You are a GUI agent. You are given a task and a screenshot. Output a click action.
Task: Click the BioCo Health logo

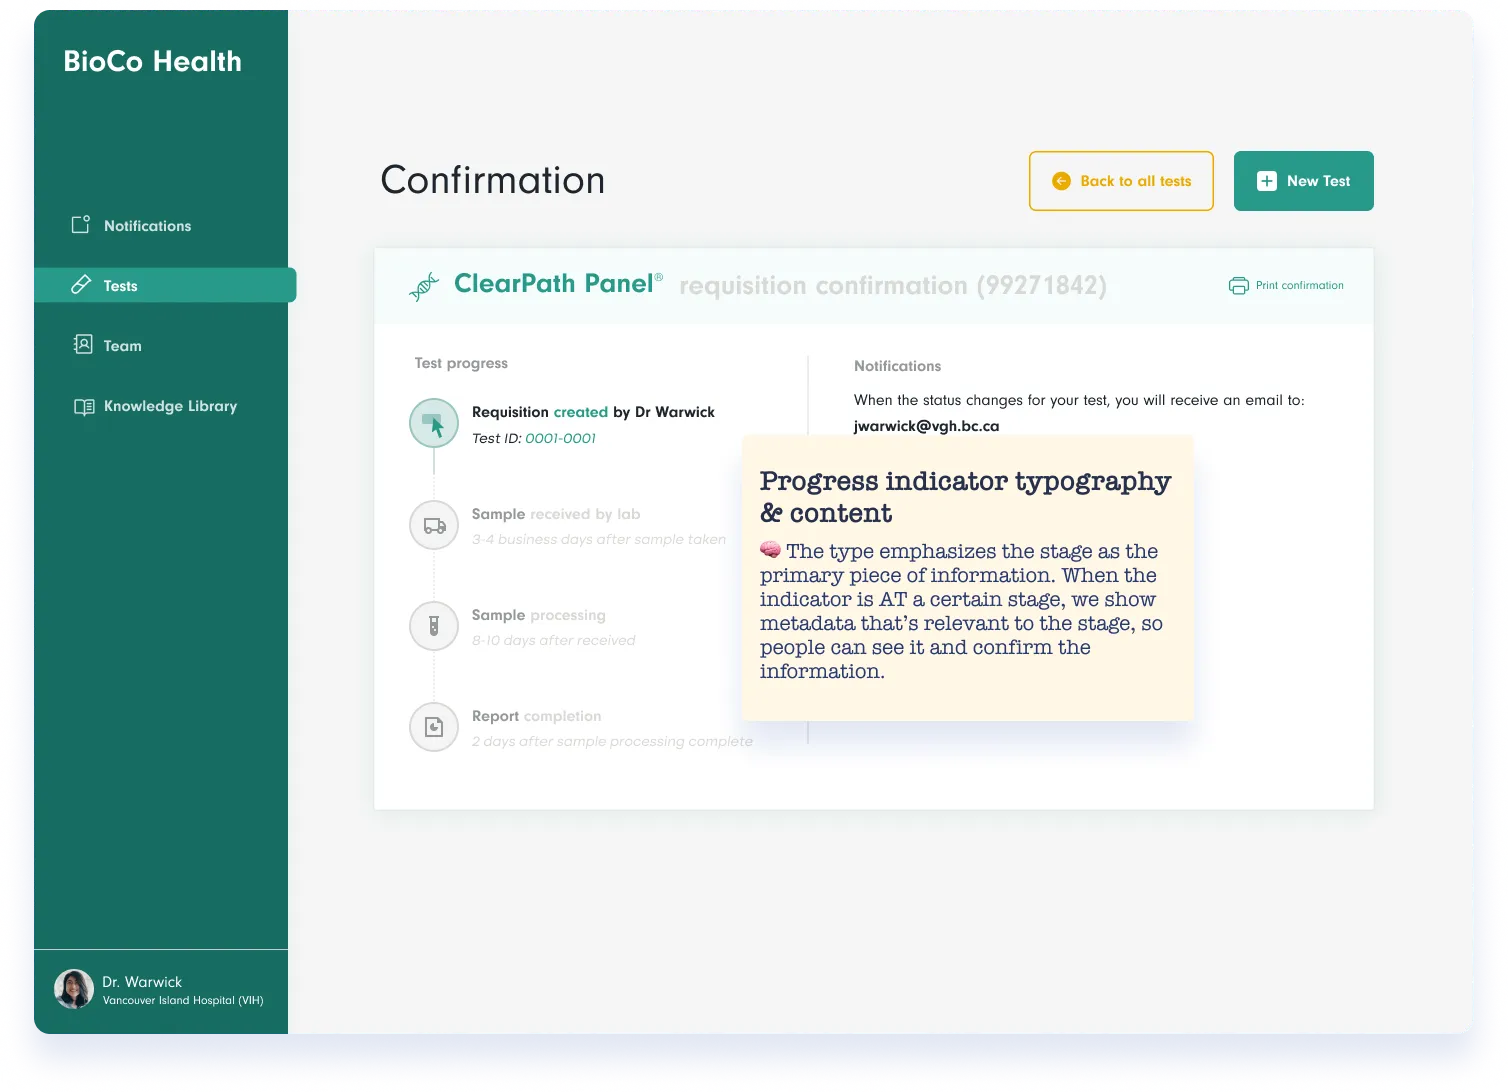click(152, 61)
